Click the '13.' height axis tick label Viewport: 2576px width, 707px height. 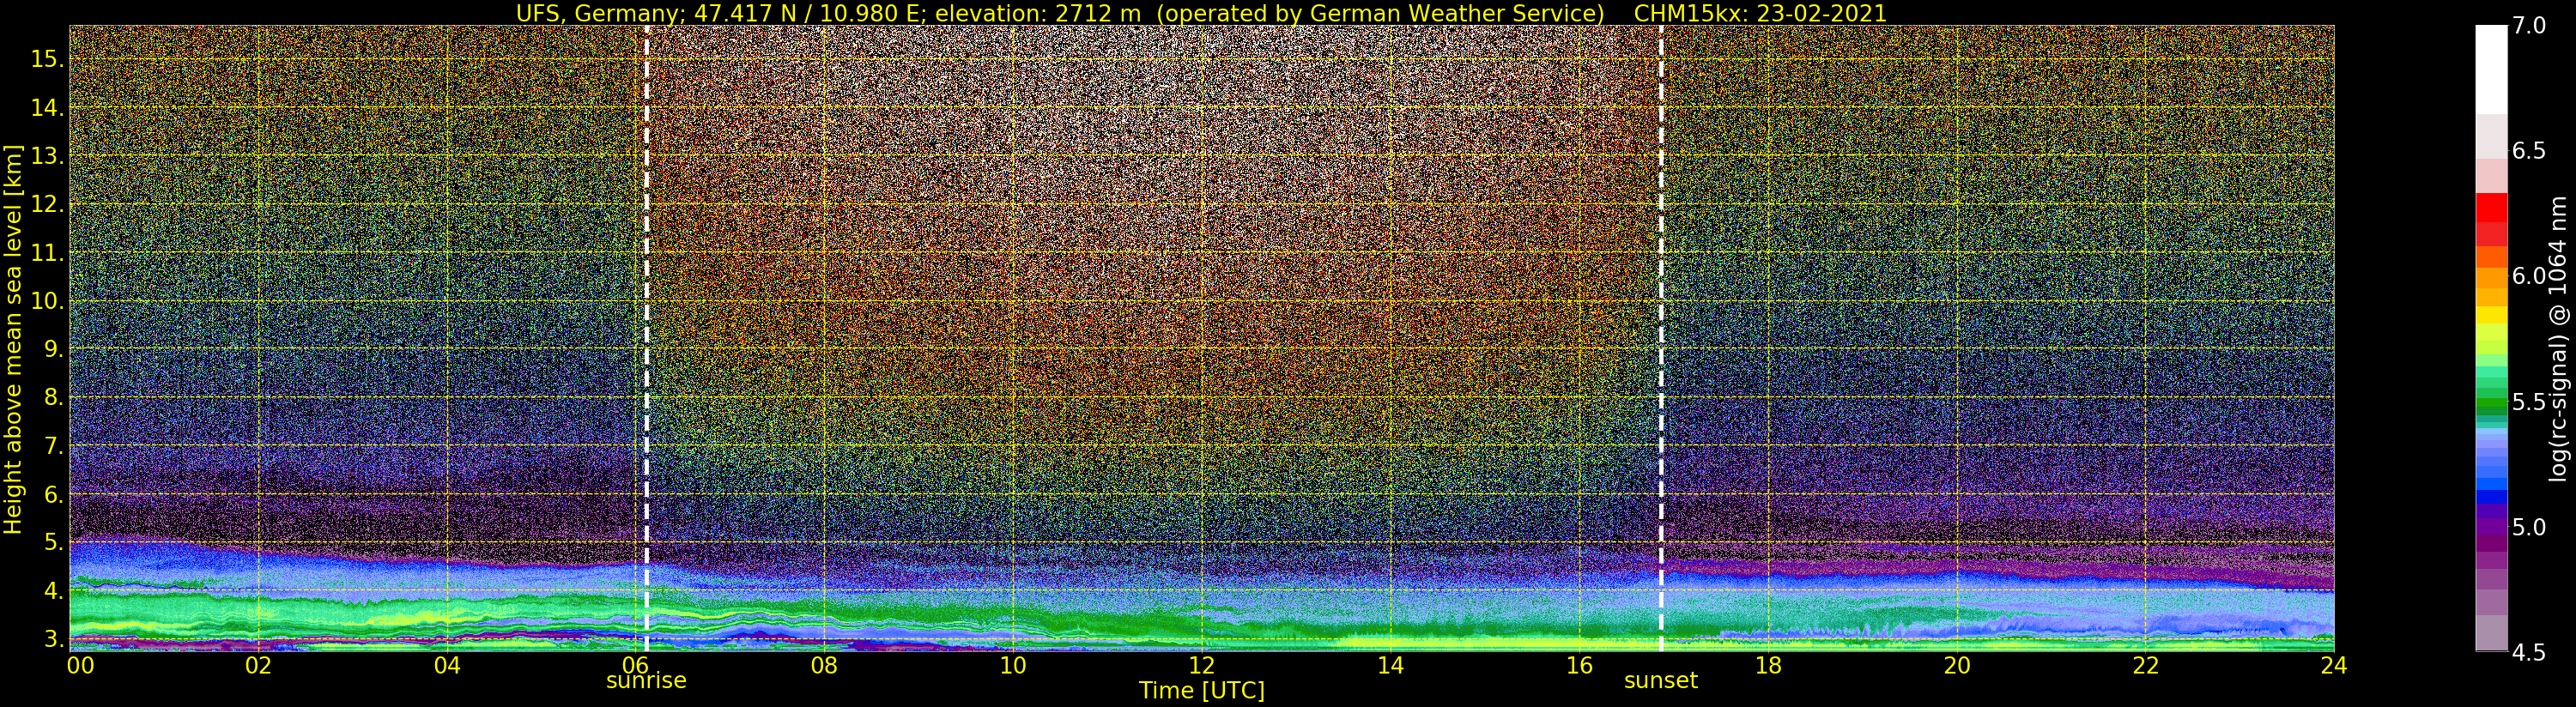tap(47, 156)
